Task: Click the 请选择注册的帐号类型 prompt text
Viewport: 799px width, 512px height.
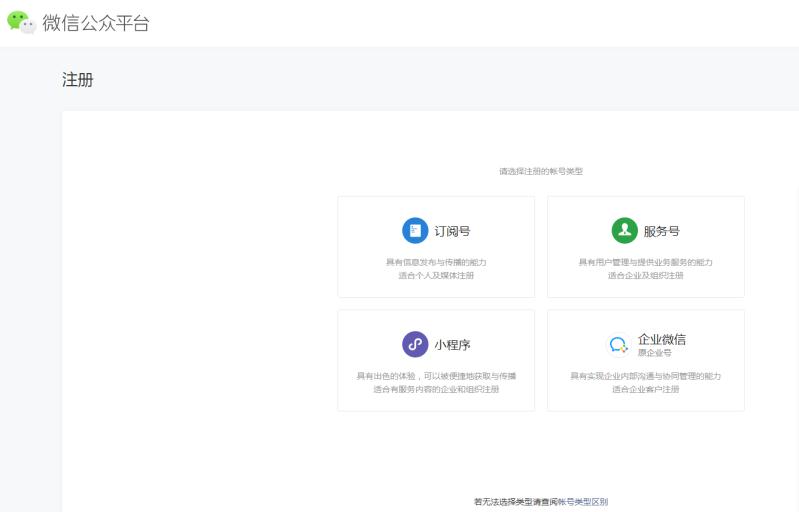Action: [540, 171]
